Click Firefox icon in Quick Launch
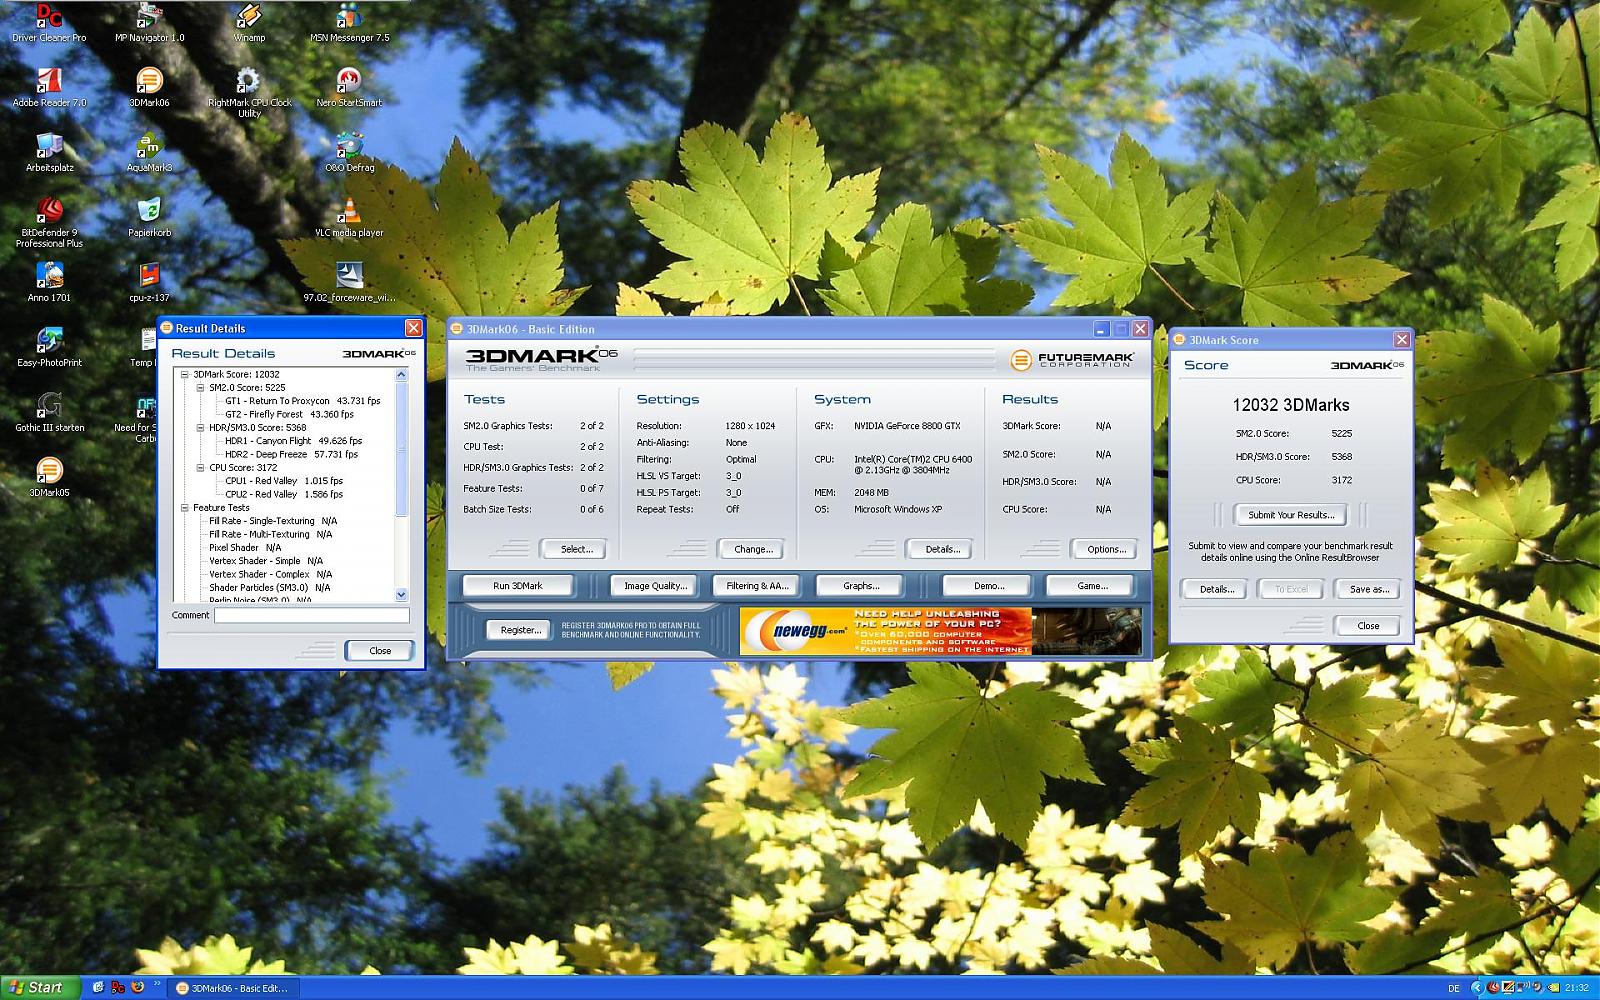 tap(137, 987)
